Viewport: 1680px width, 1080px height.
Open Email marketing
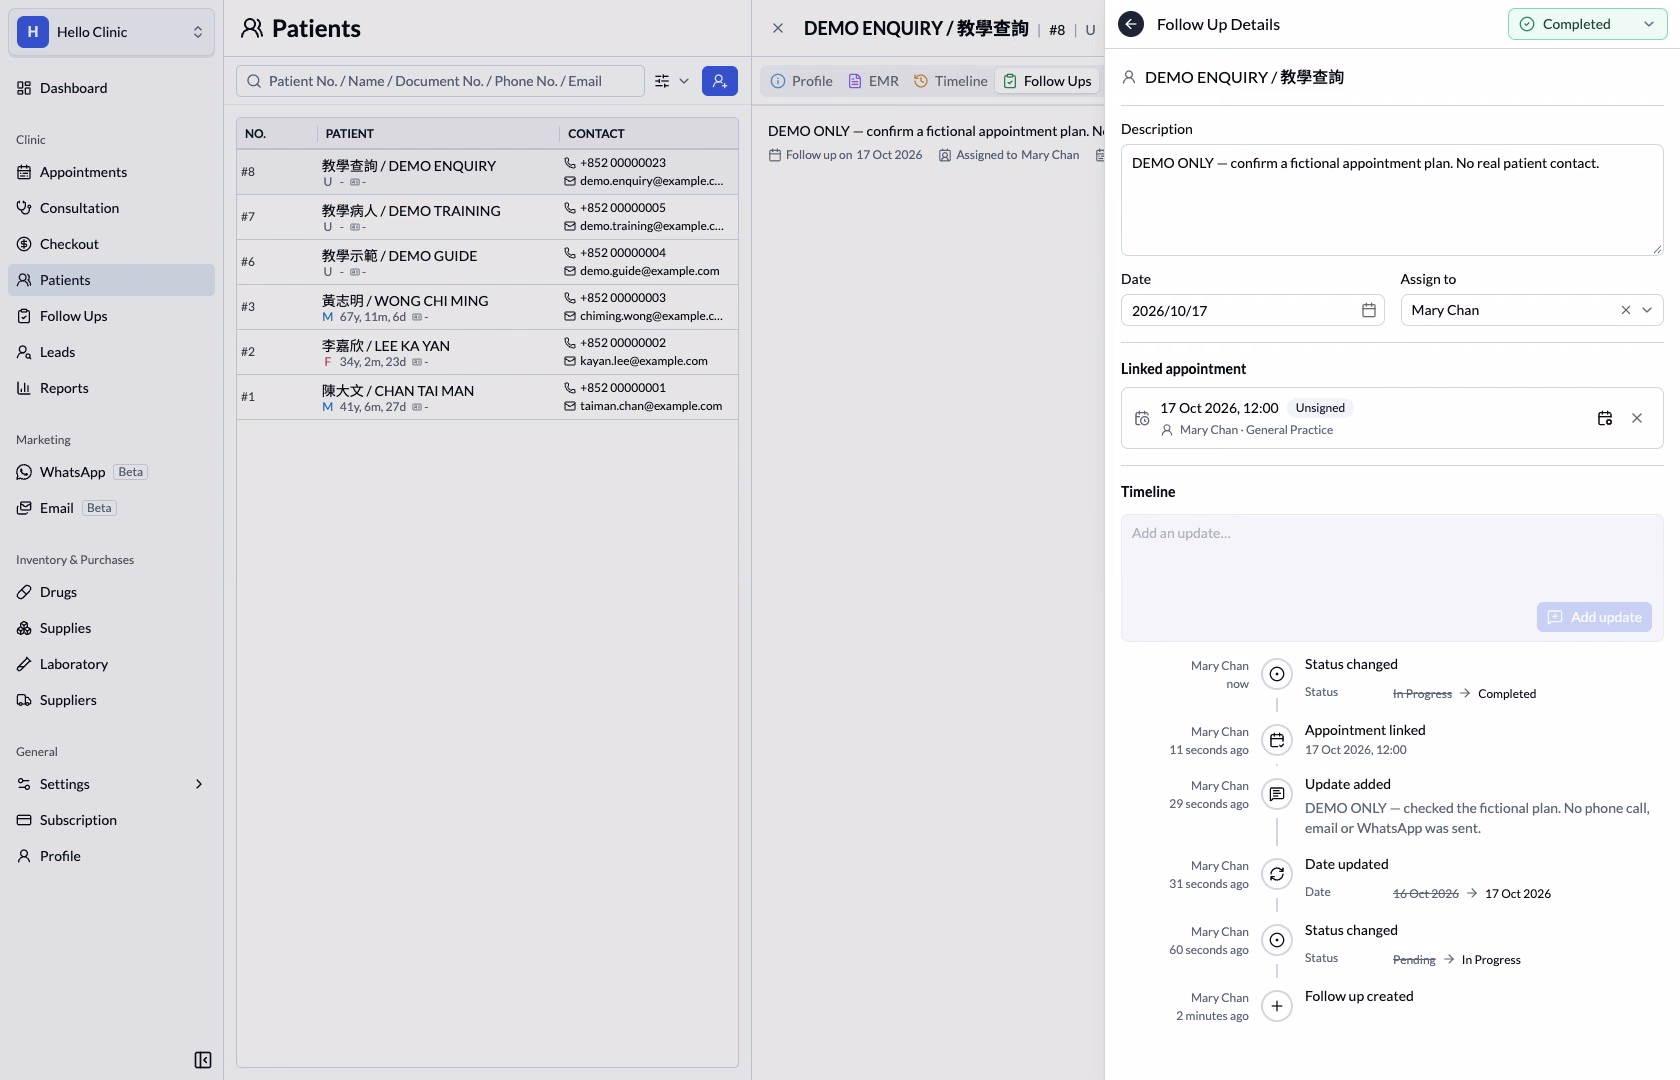point(112,508)
